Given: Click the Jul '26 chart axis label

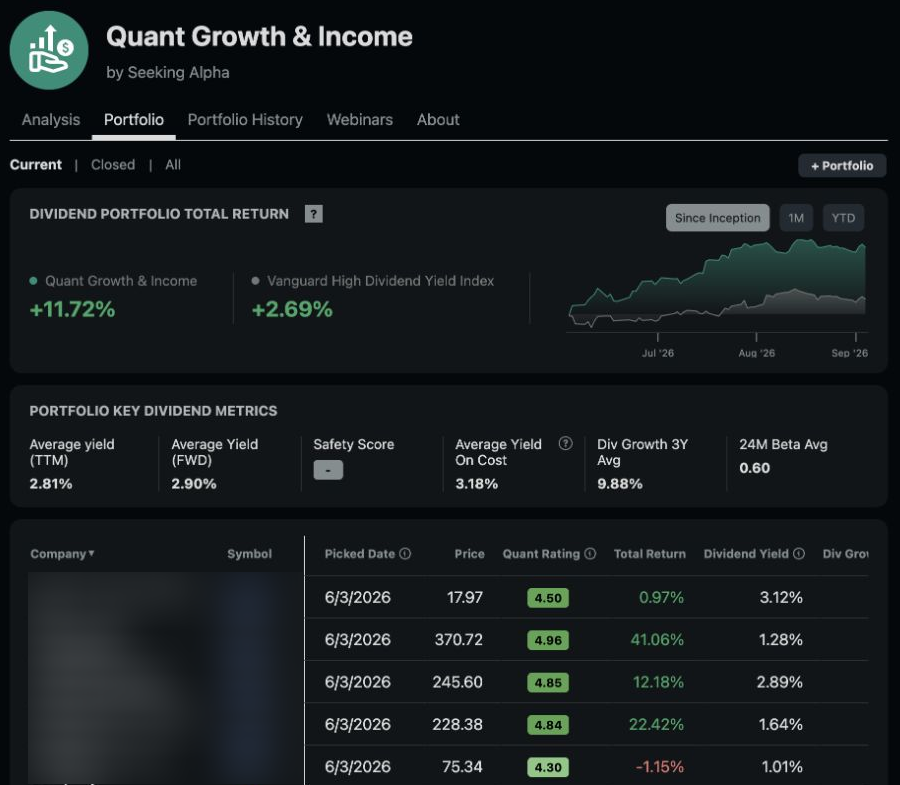Looking at the screenshot, I should [658, 353].
